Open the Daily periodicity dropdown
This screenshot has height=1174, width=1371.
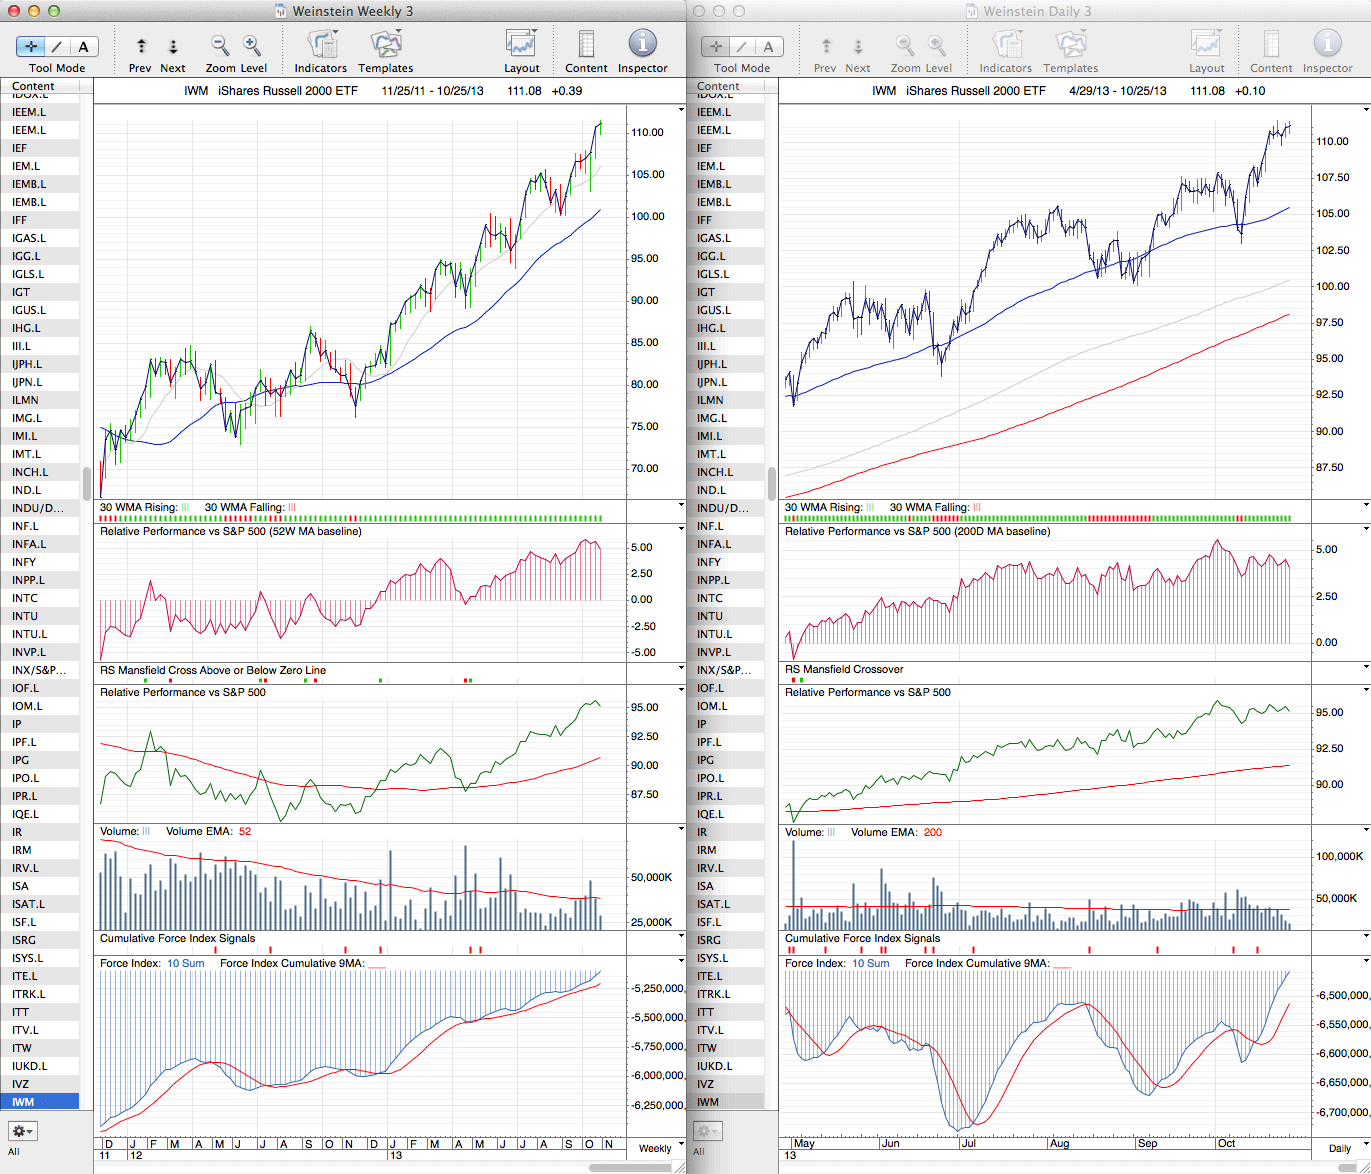[1345, 1148]
